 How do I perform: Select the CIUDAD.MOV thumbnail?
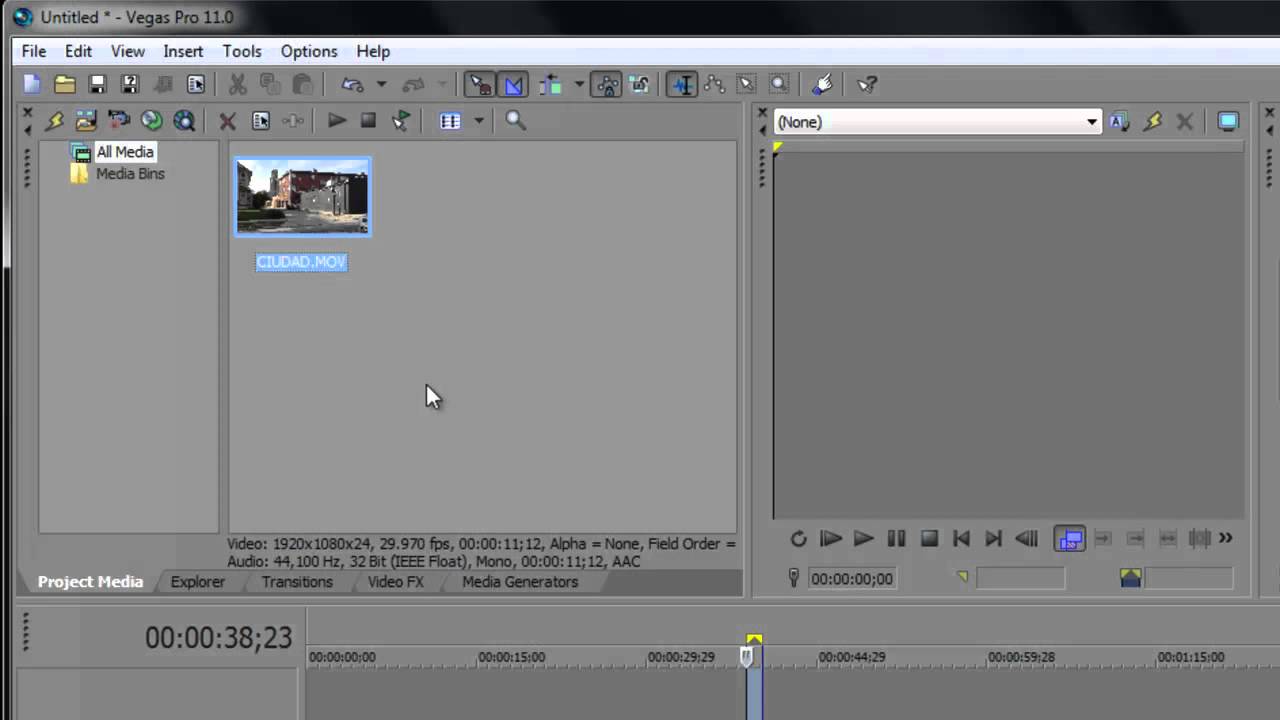(302, 196)
